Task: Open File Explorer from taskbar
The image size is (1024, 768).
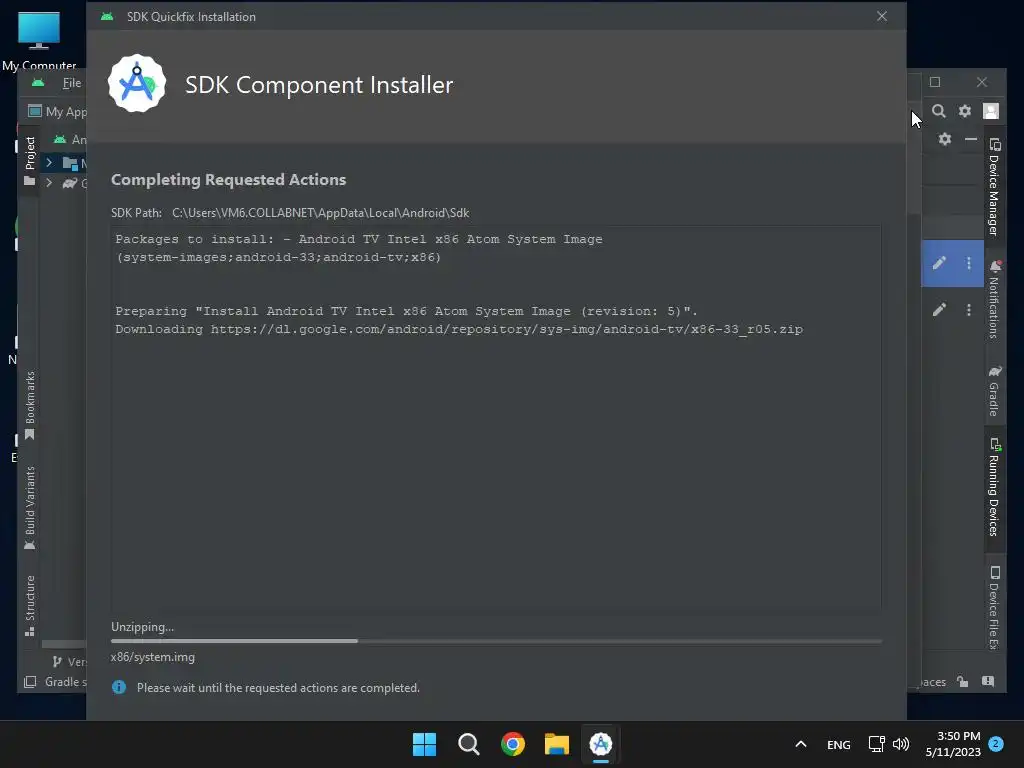Action: pos(557,744)
